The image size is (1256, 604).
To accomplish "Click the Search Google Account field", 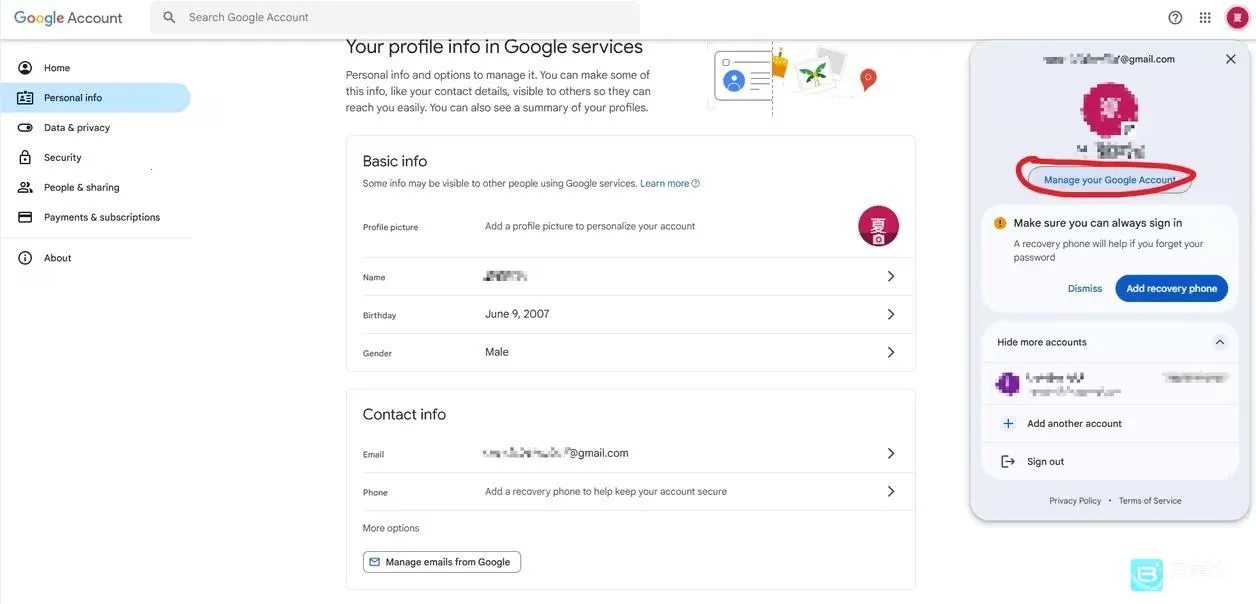I will (400, 18).
